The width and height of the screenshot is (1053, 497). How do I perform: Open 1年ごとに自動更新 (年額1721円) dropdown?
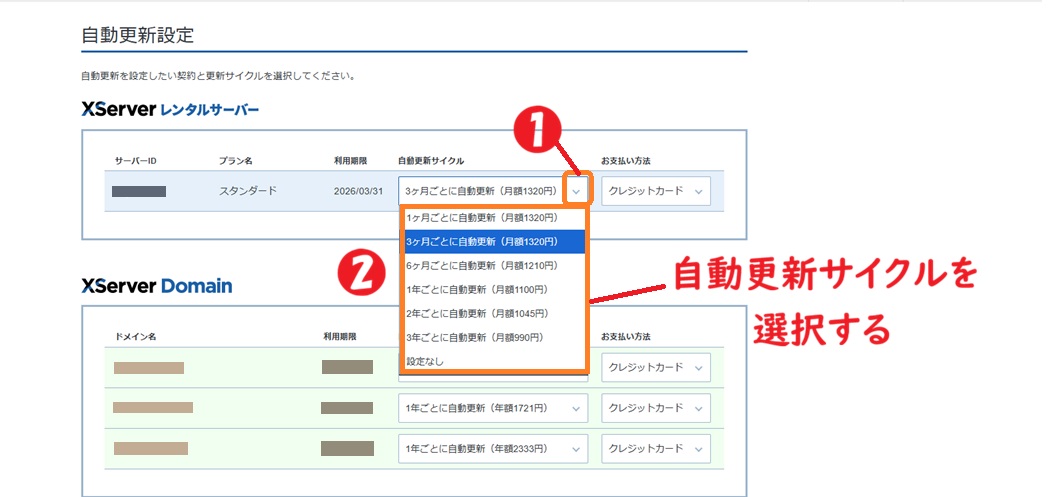[493, 408]
